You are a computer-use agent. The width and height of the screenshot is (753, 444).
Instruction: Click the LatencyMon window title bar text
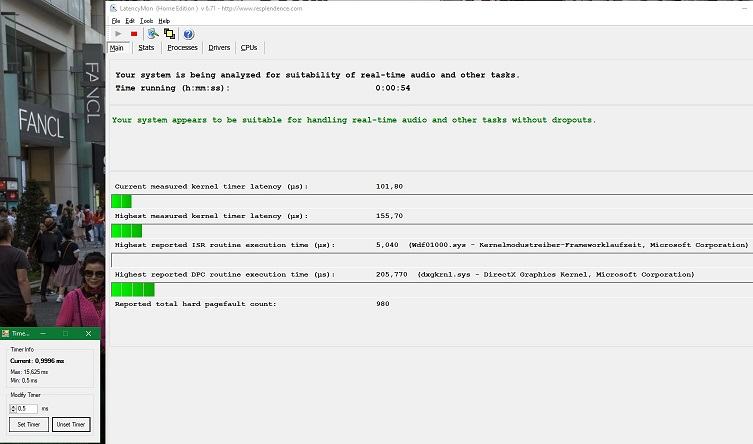click(211, 8)
